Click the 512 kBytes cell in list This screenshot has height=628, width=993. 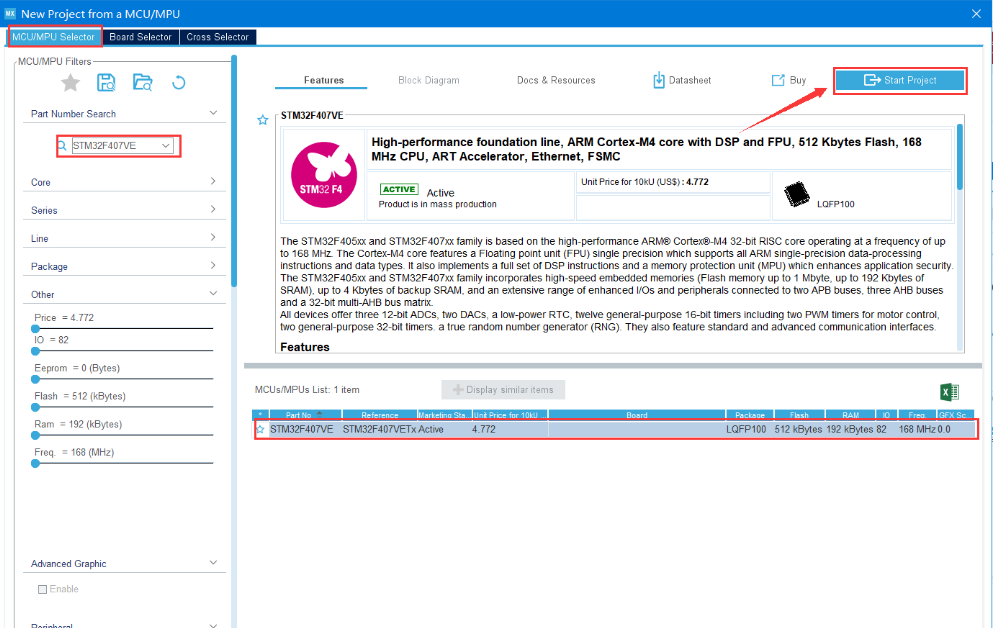[x=799, y=429]
